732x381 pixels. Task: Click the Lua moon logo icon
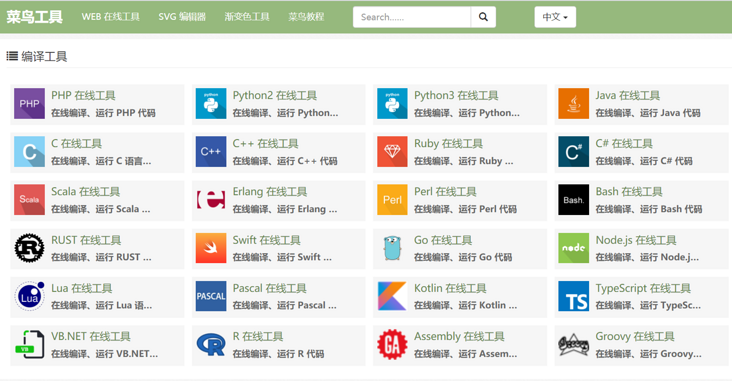click(29, 296)
